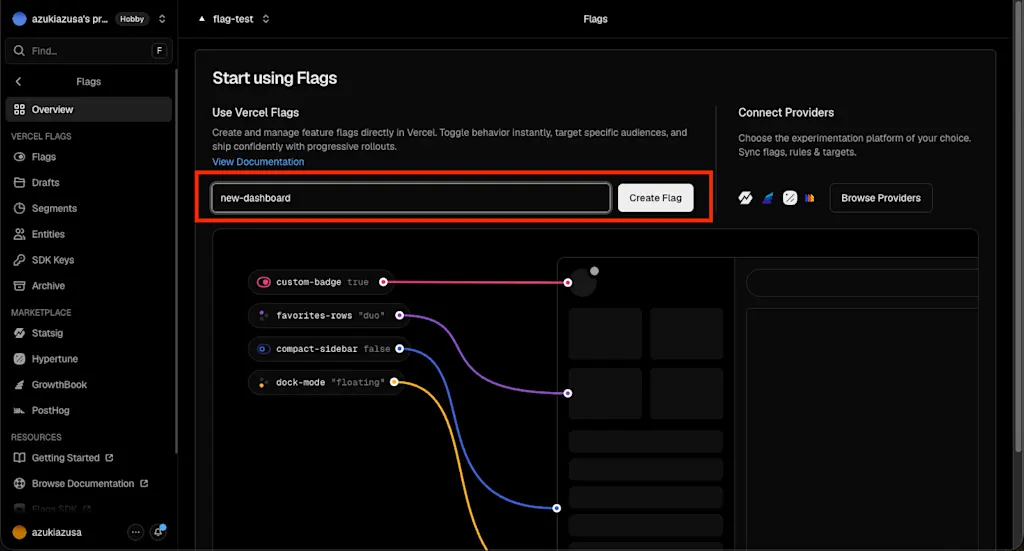Click the Drafts folder icon
Image resolution: width=1024 pixels, height=551 pixels.
(x=20, y=183)
